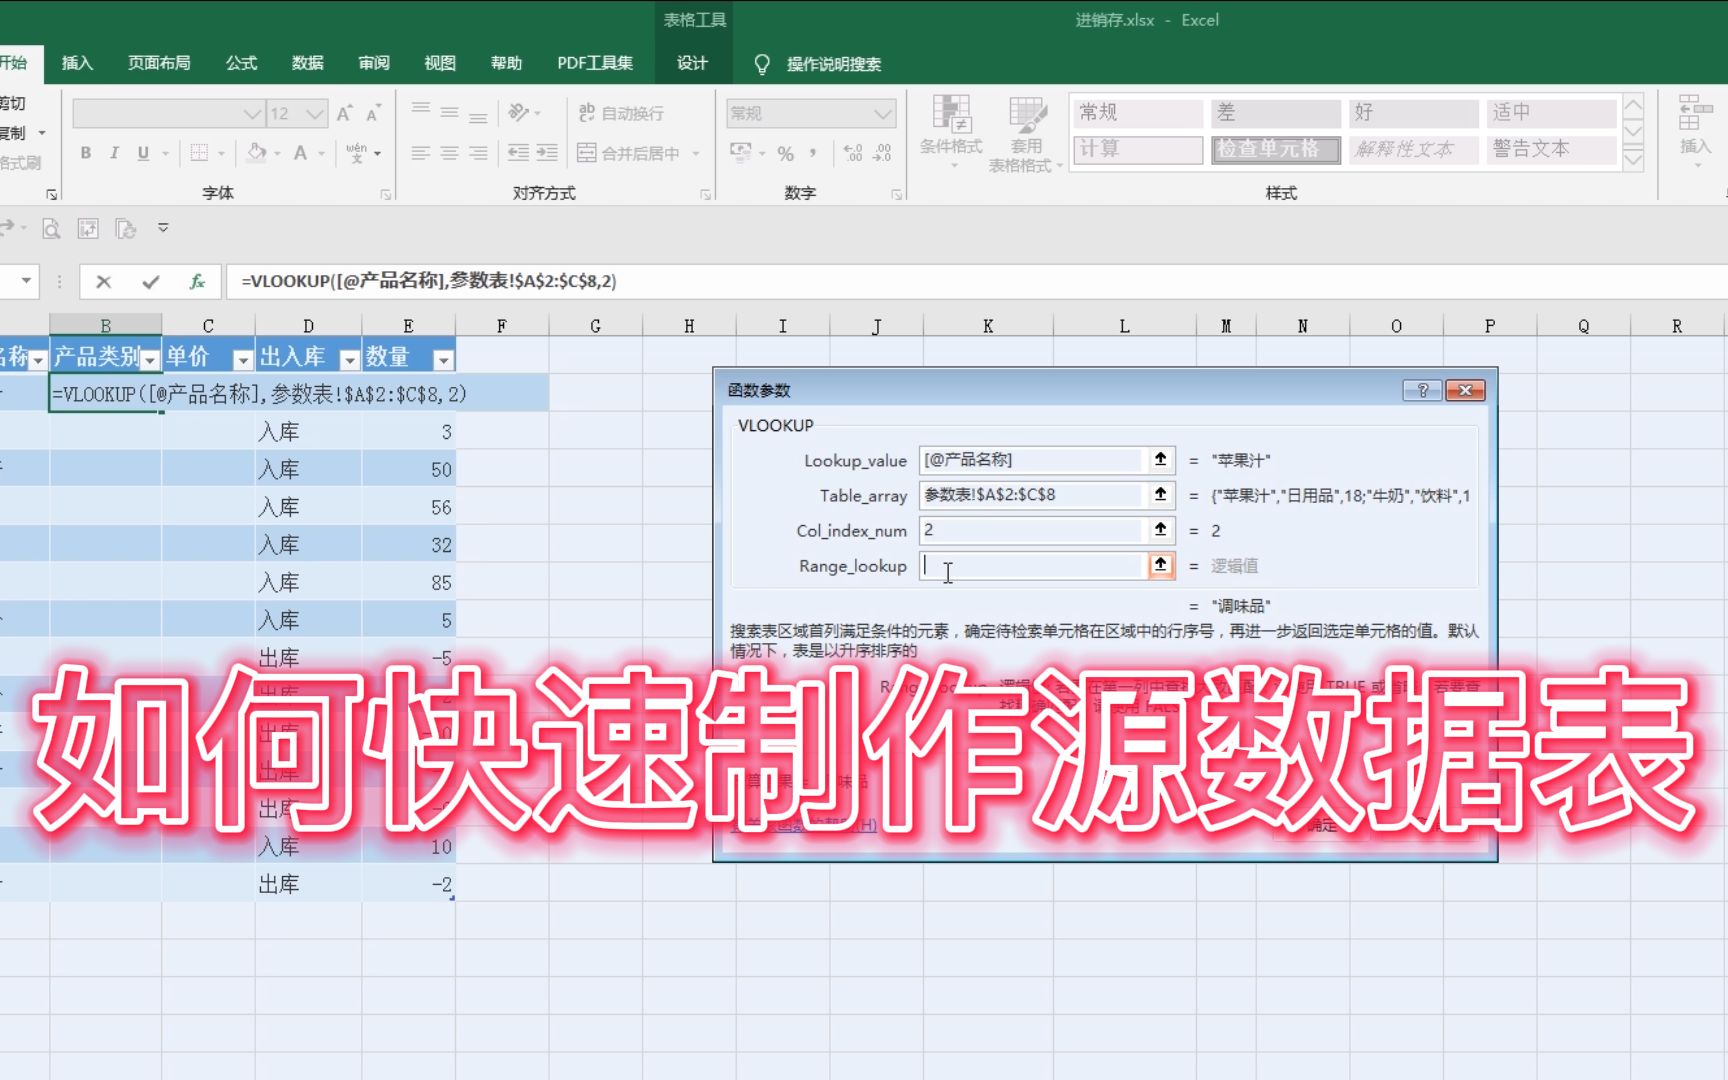The image size is (1728, 1080).
Task: Cancel formula entry with X icon
Action: pyautogui.click(x=103, y=282)
